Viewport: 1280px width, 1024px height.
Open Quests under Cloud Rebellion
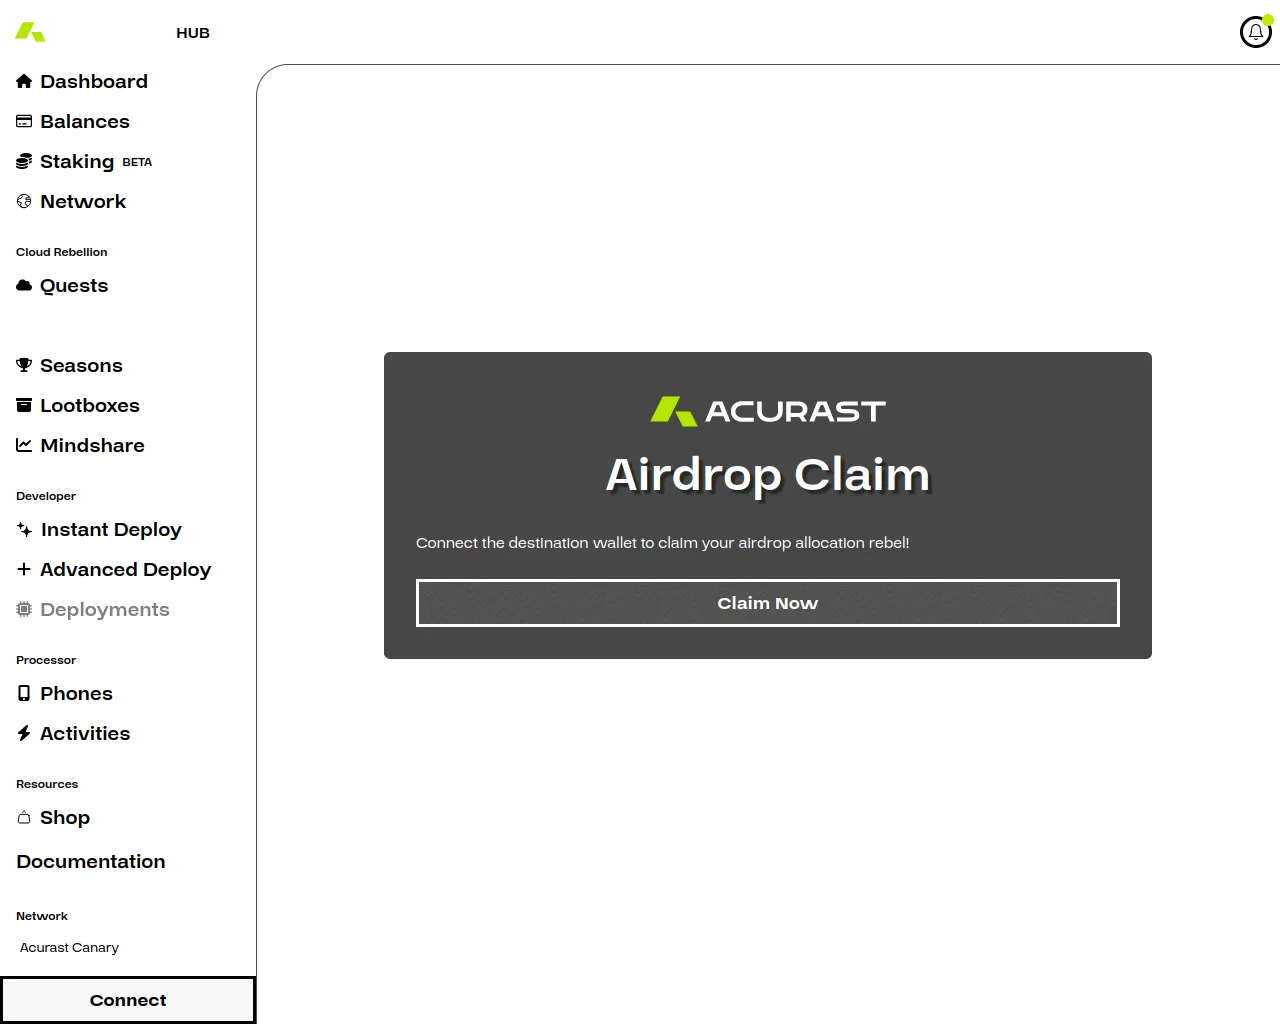tap(74, 285)
